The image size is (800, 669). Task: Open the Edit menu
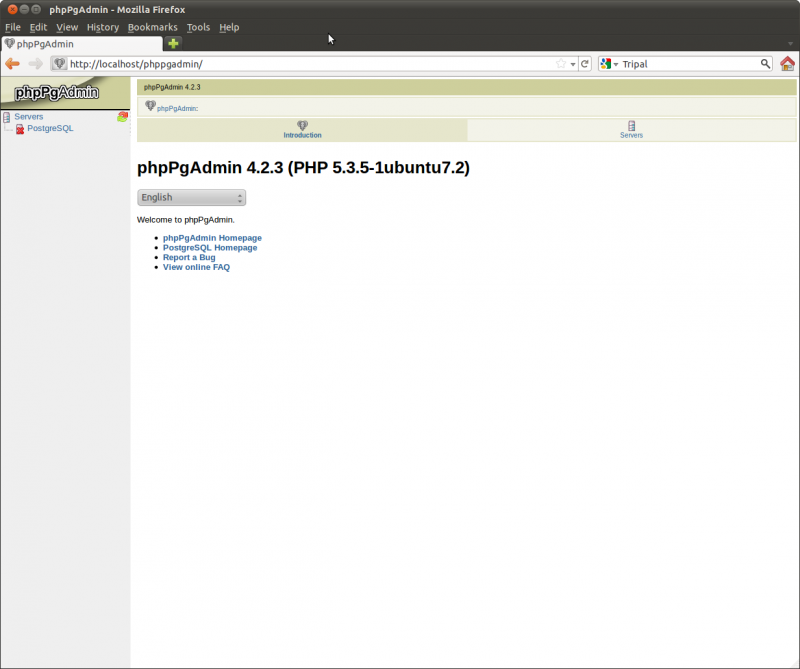[x=38, y=28]
